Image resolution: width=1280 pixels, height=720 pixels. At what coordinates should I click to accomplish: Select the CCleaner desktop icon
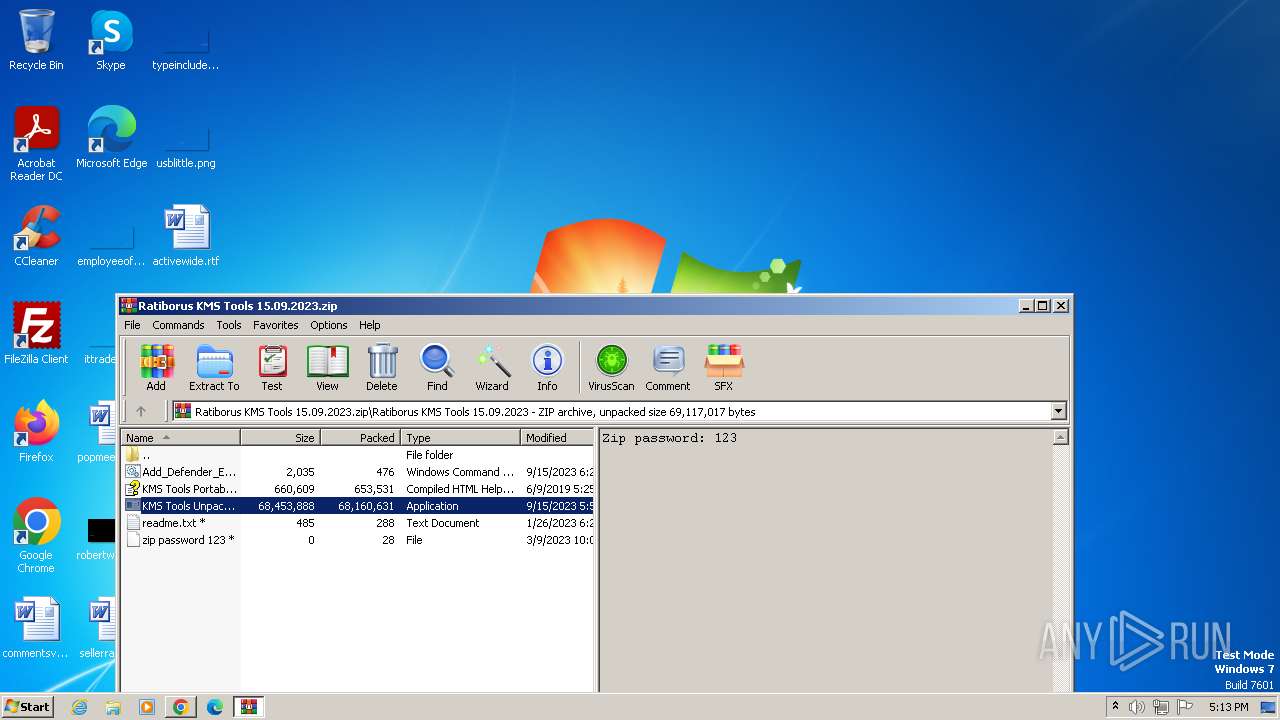(x=36, y=236)
